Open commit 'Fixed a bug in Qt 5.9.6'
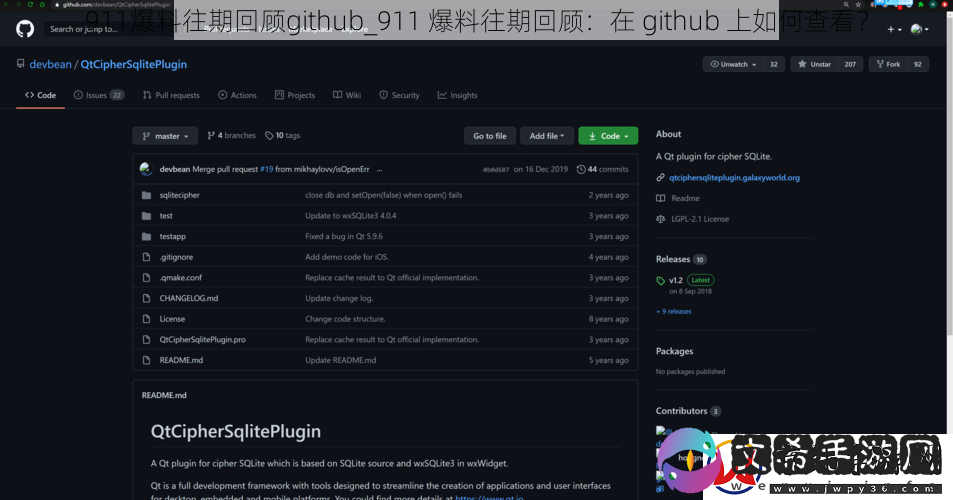Screen dimensions: 953x500 (x=344, y=236)
